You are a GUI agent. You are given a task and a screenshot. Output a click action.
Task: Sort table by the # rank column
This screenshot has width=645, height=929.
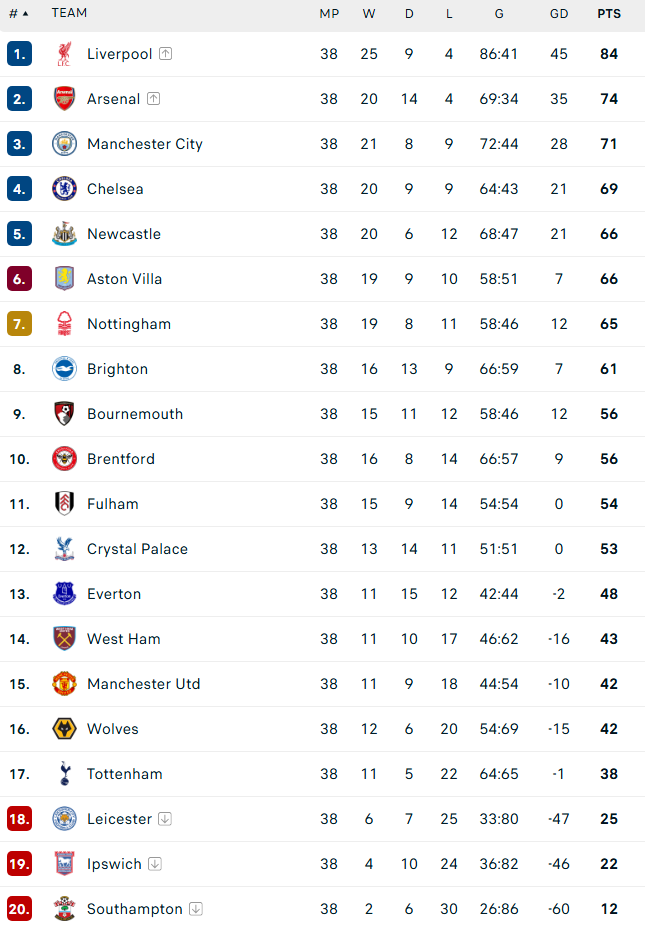18,14
